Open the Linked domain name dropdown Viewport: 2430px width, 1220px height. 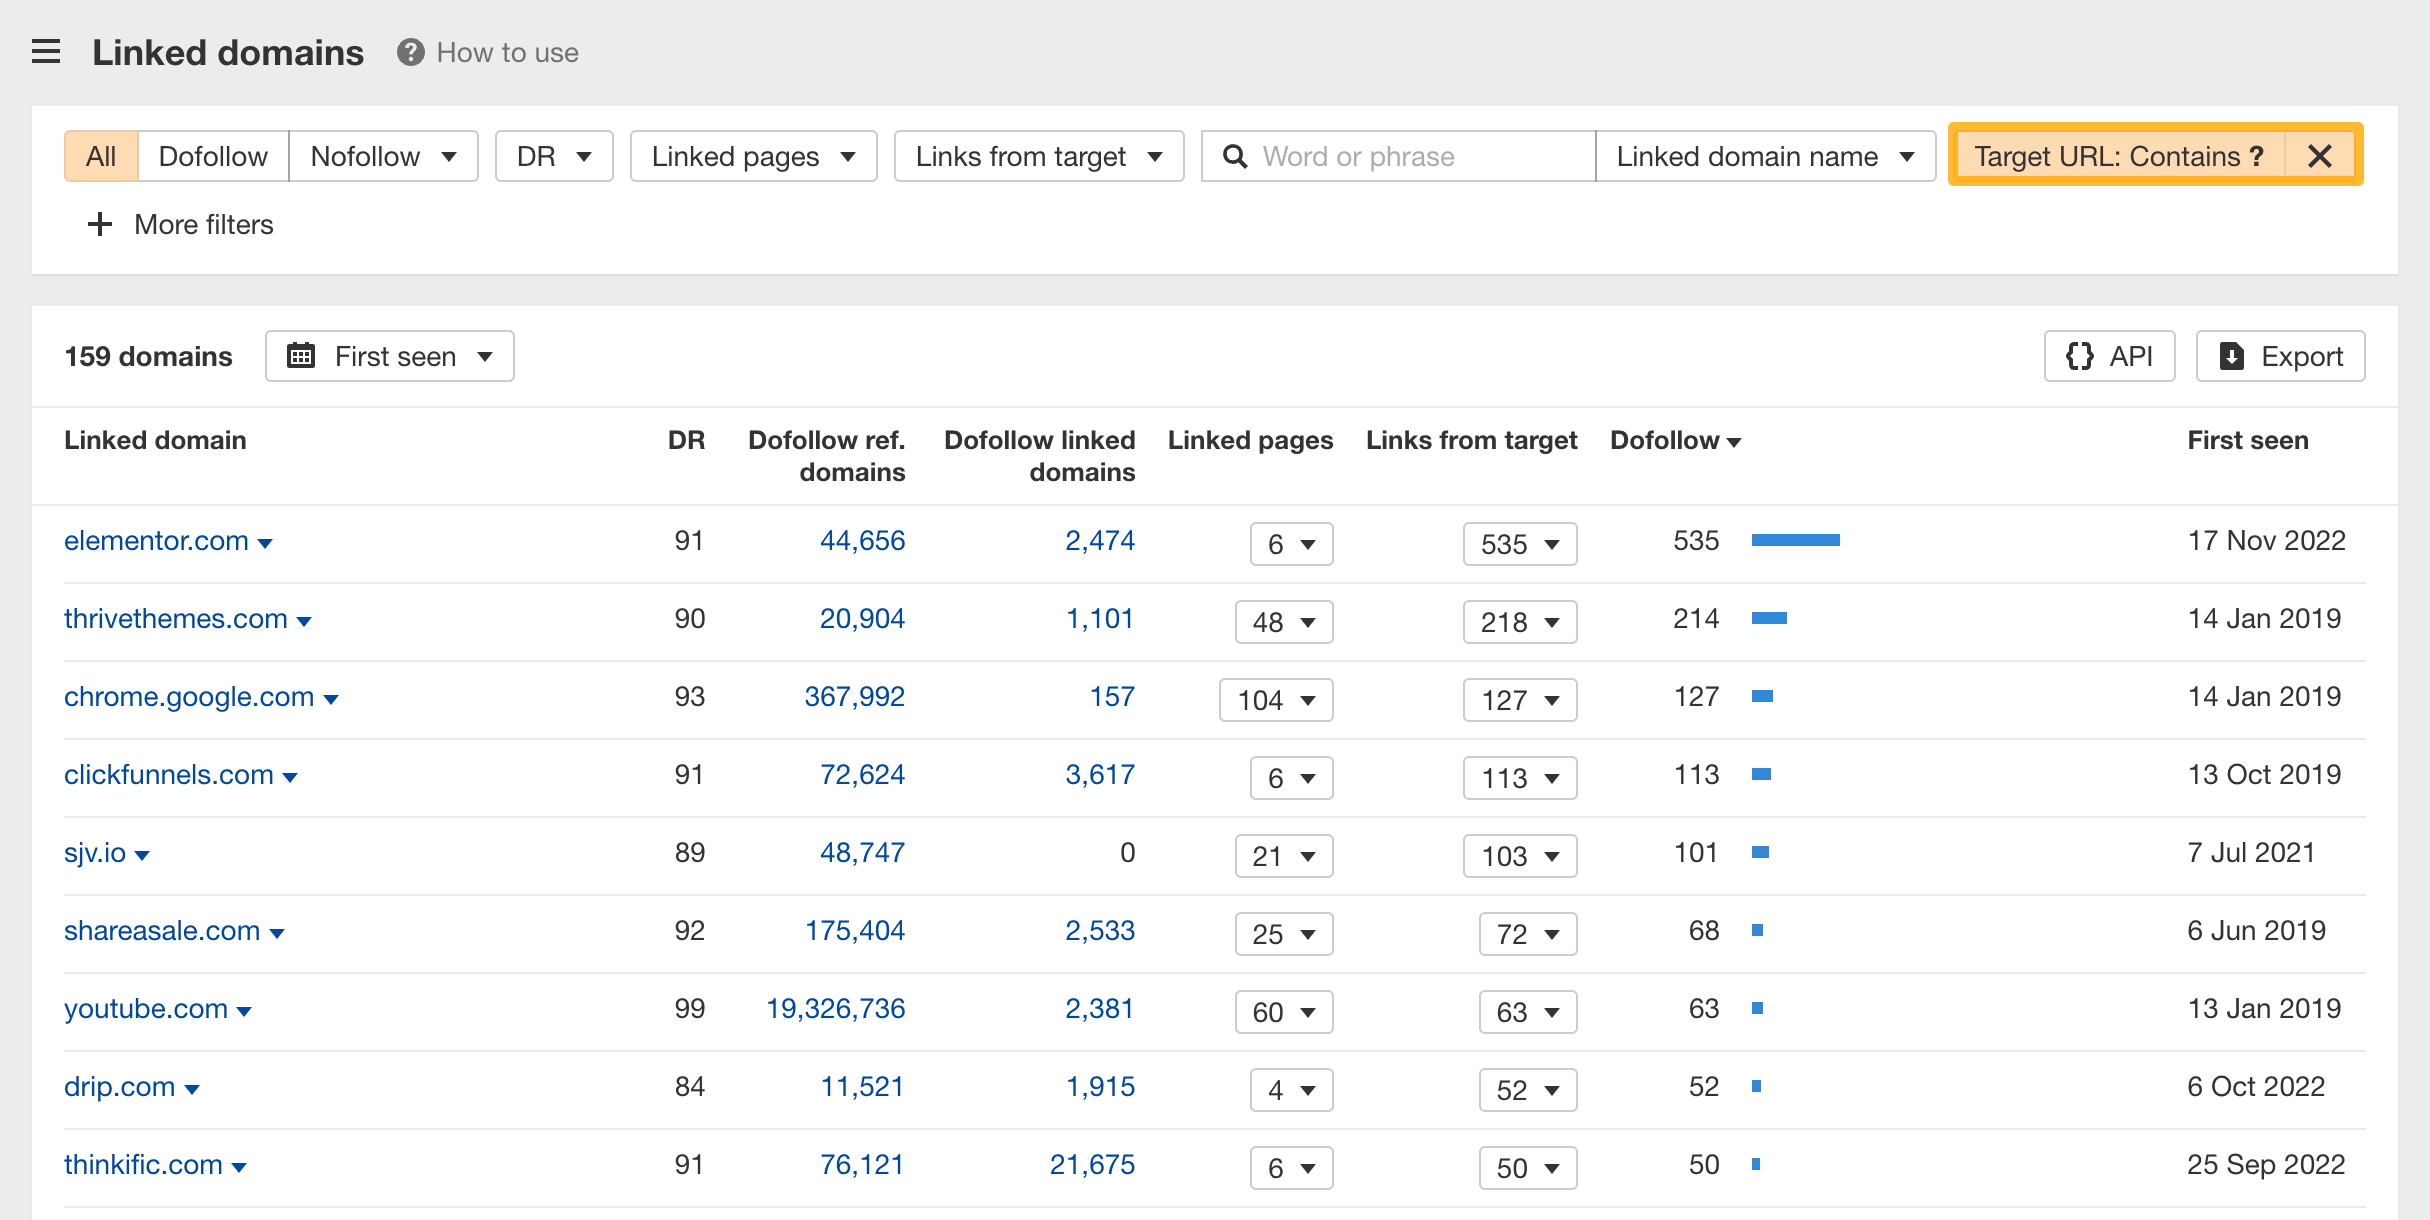coord(1765,156)
